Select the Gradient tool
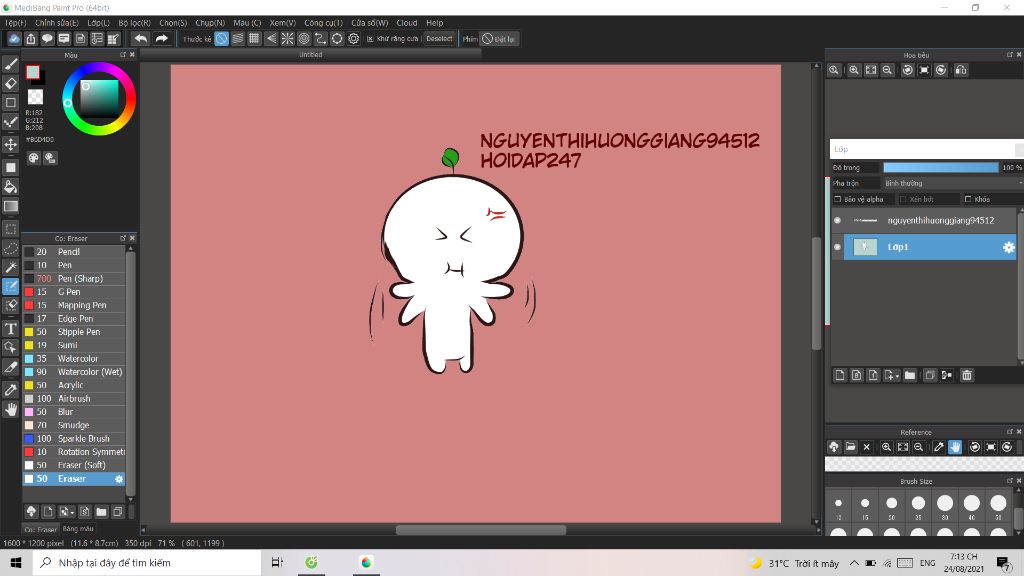Viewport: 1024px width, 576px height. pyautogui.click(x=10, y=206)
